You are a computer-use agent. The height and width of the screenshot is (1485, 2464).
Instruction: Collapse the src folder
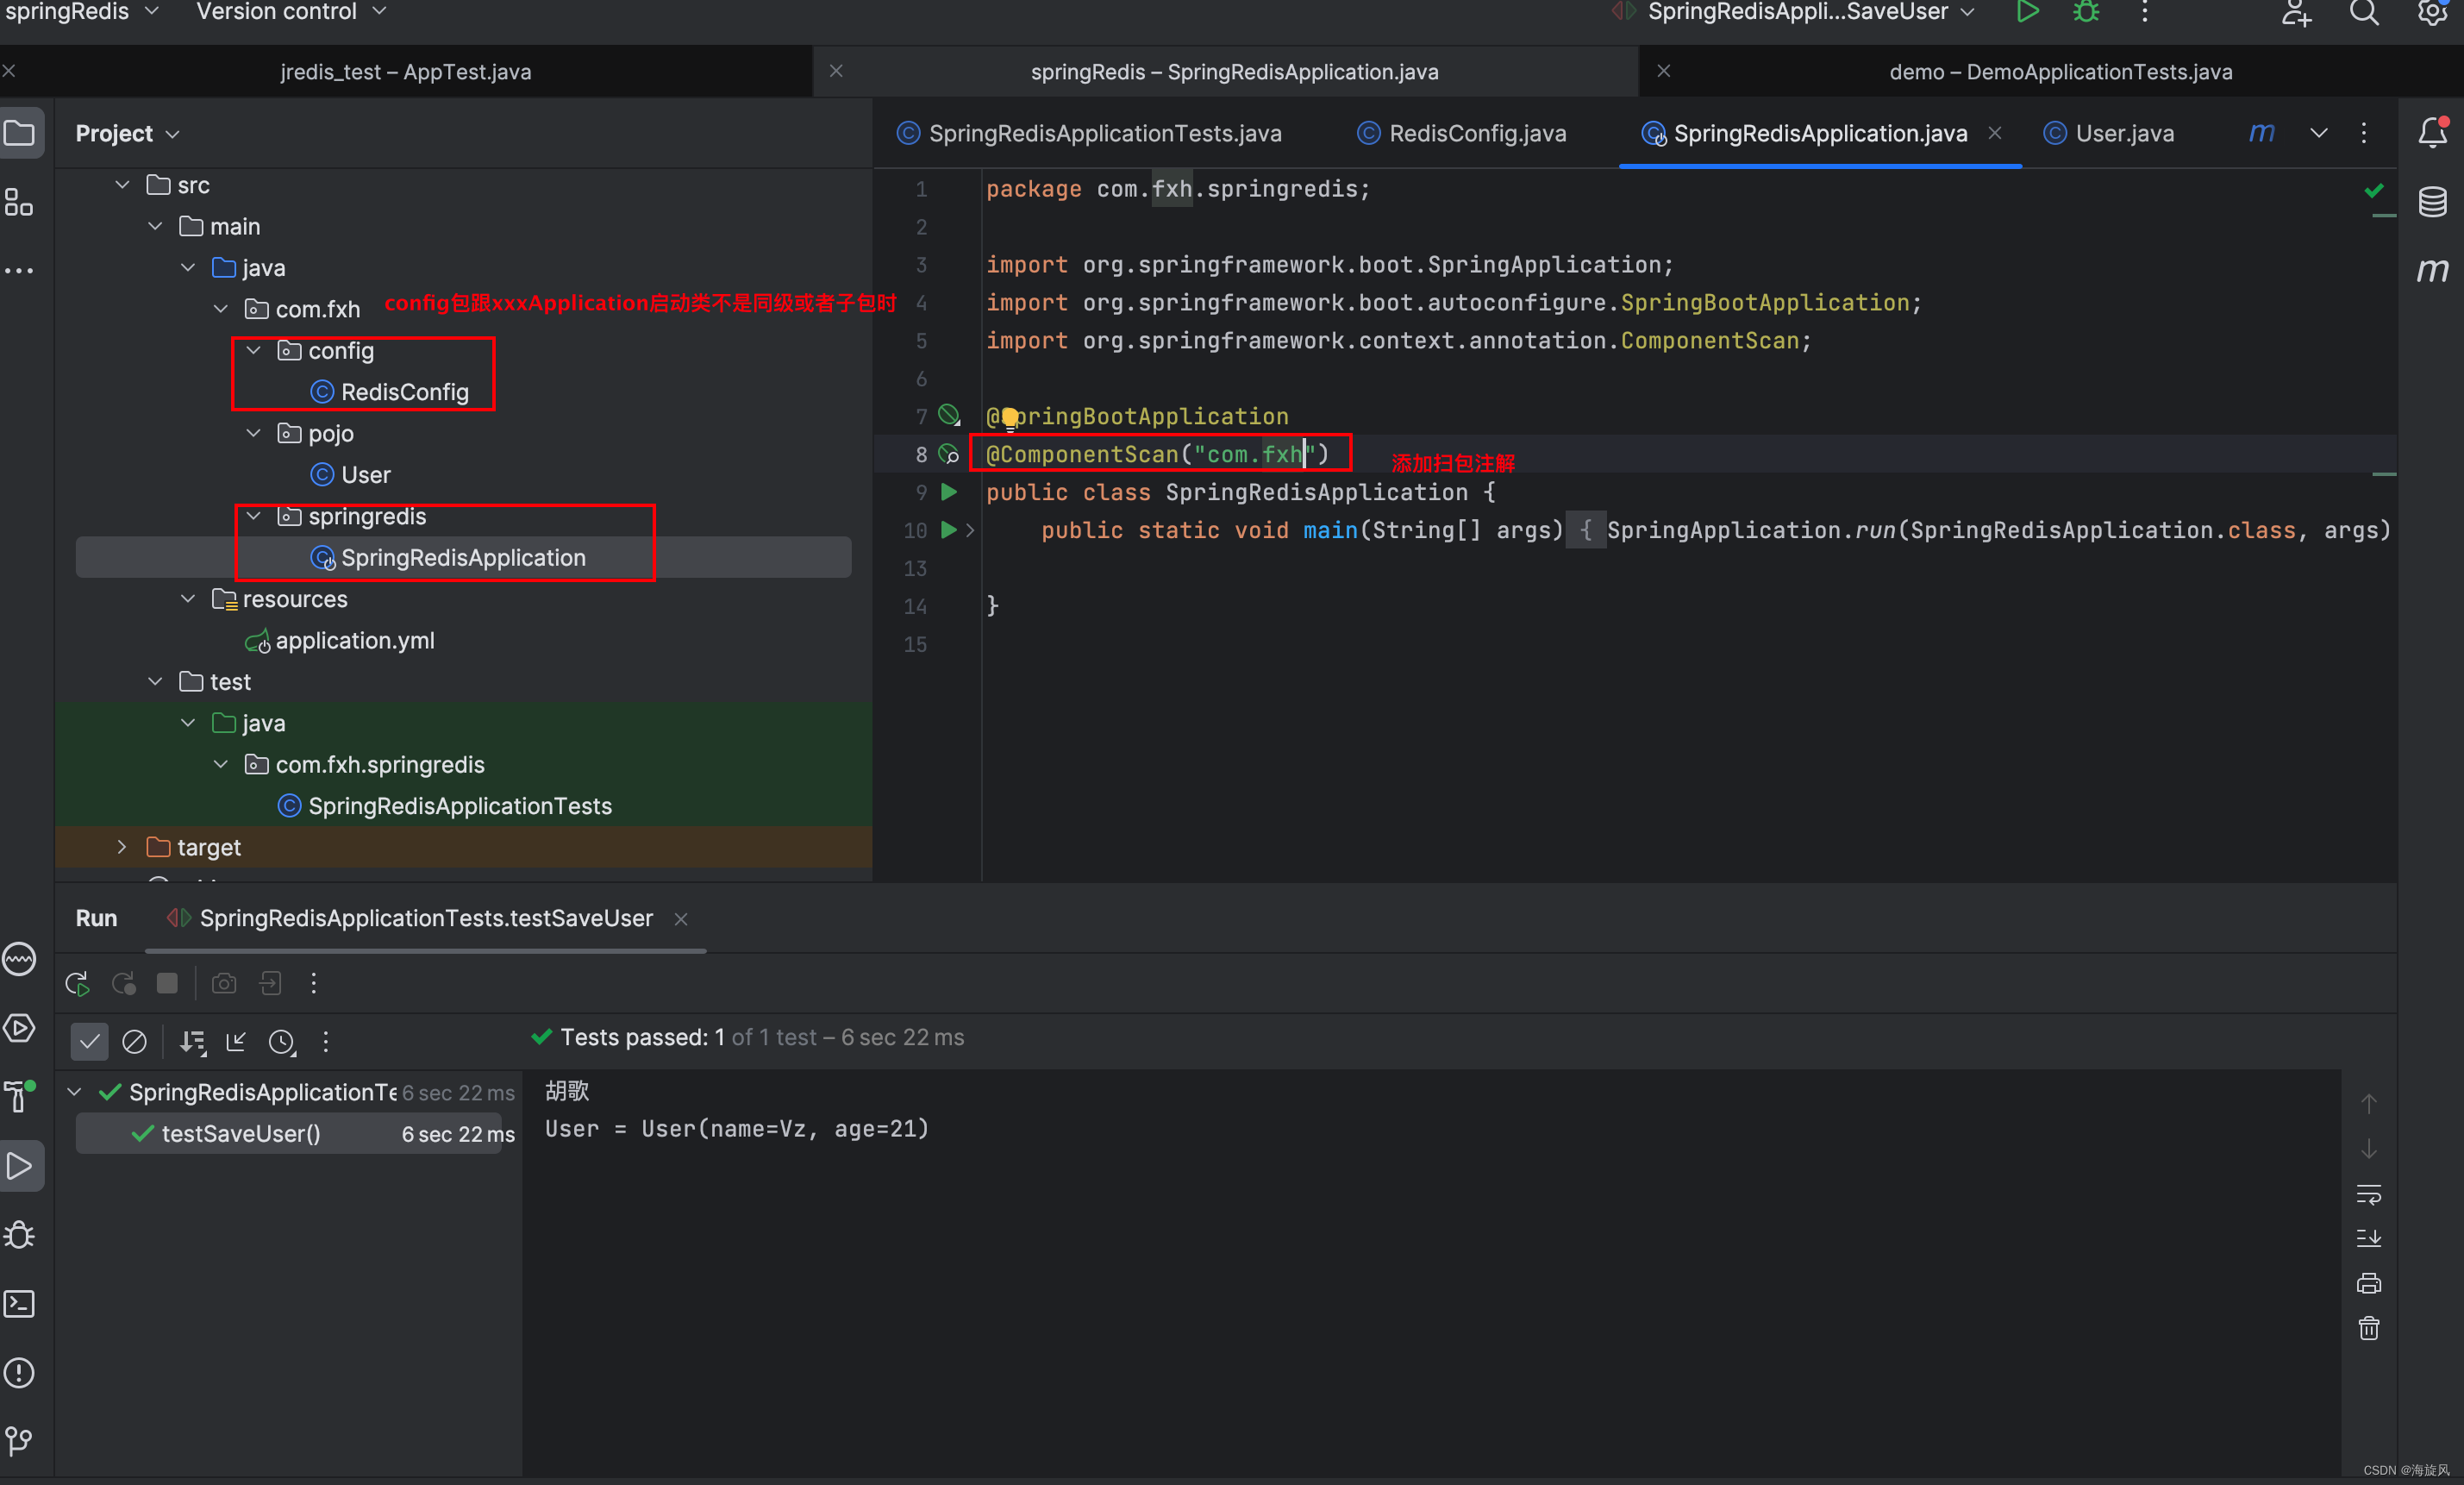click(123, 185)
